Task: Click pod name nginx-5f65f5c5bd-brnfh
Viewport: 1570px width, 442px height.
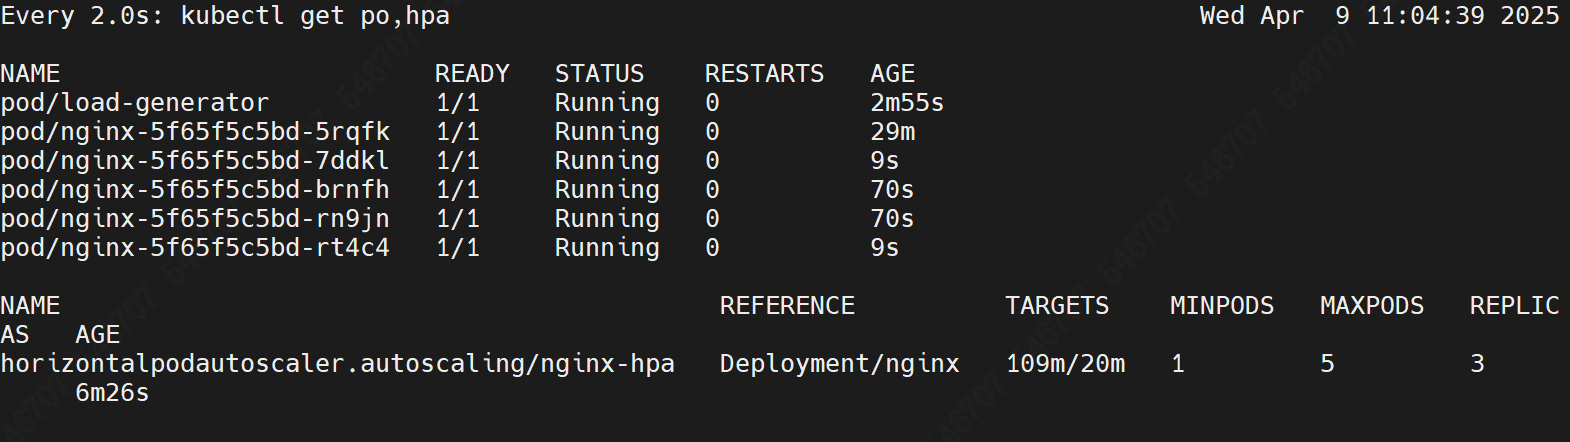Action: [195, 190]
